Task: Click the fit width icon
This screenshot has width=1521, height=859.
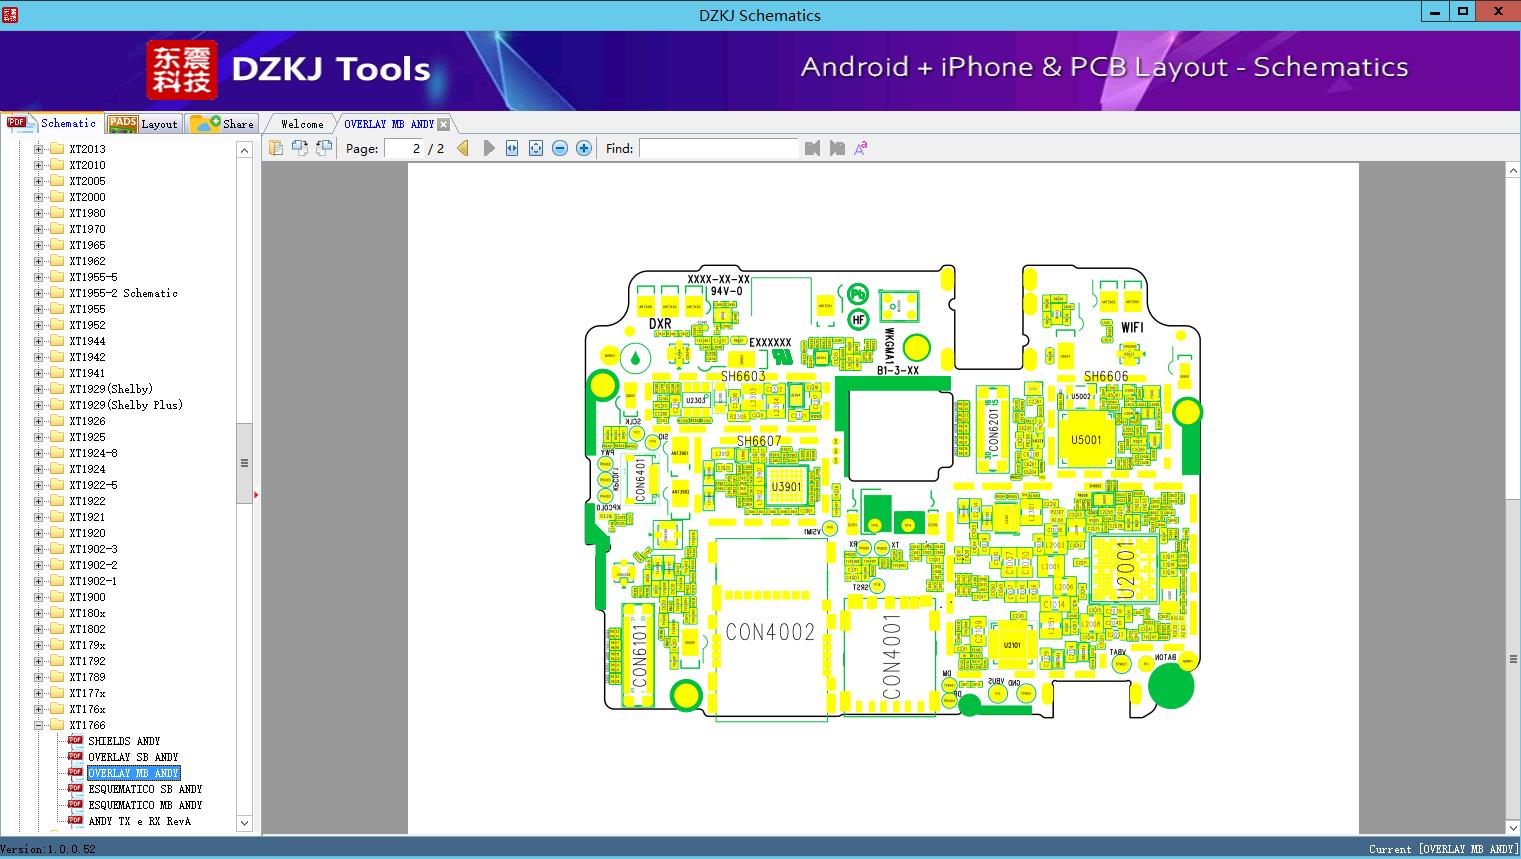Action: pyautogui.click(x=512, y=148)
